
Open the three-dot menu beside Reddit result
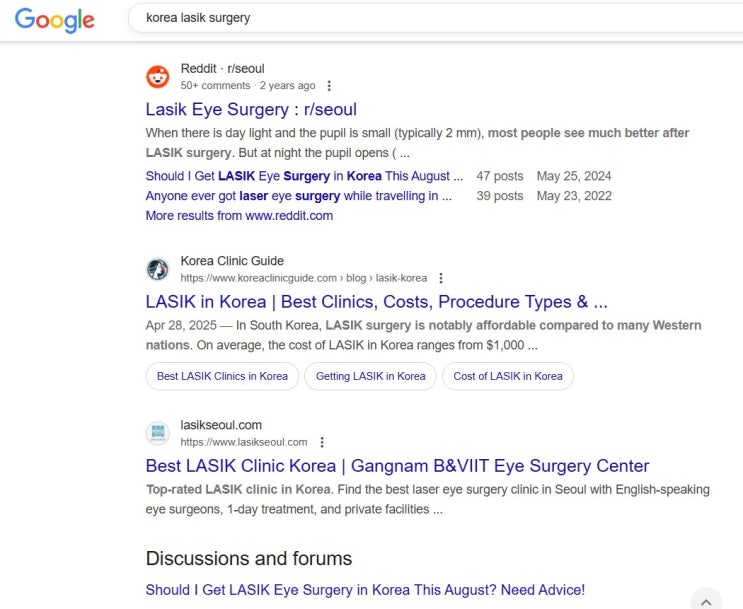tap(329, 86)
